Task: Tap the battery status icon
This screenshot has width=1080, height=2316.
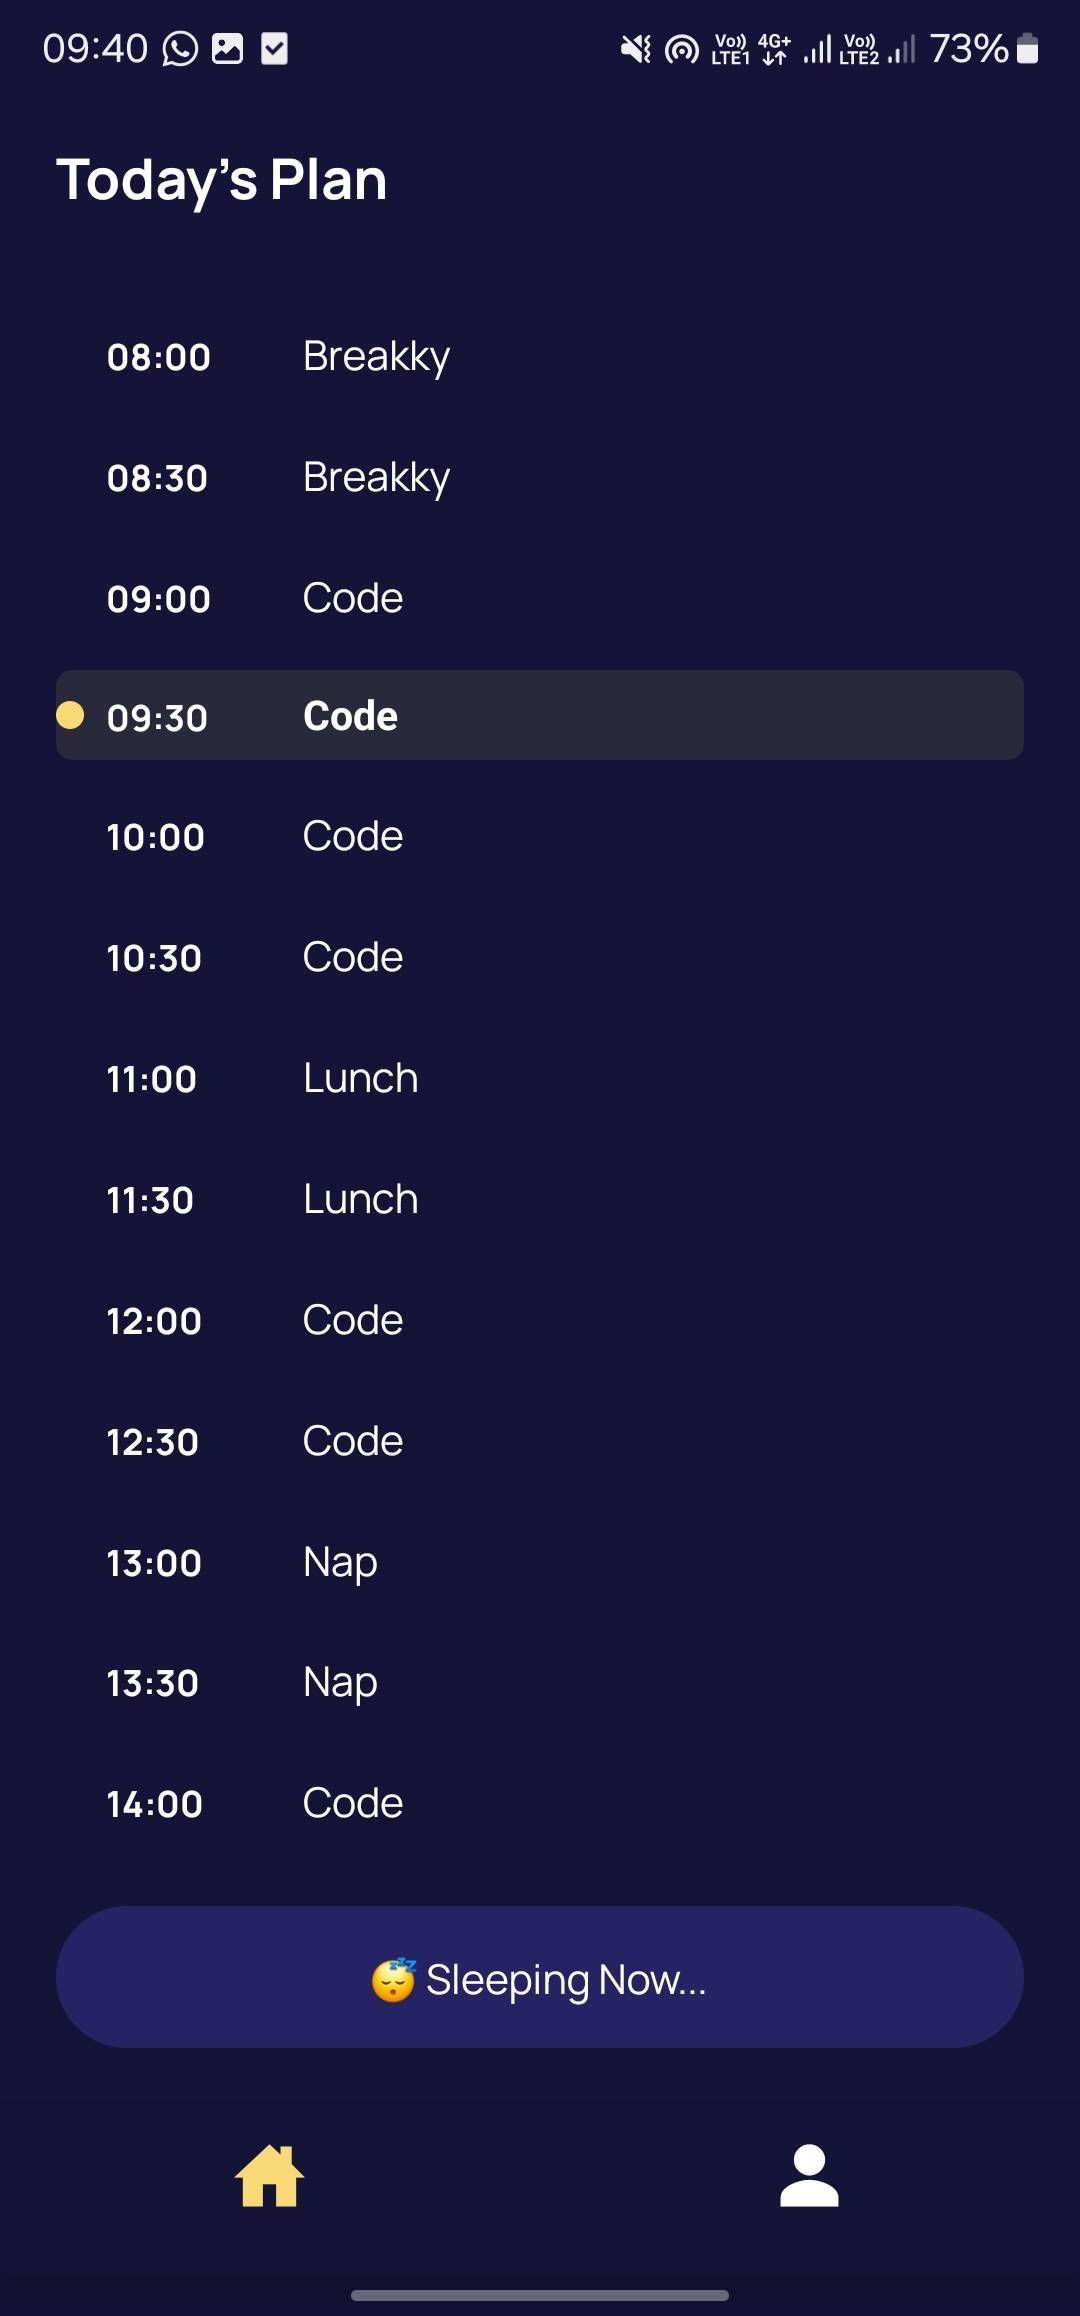Action: pyautogui.click(x=1027, y=48)
